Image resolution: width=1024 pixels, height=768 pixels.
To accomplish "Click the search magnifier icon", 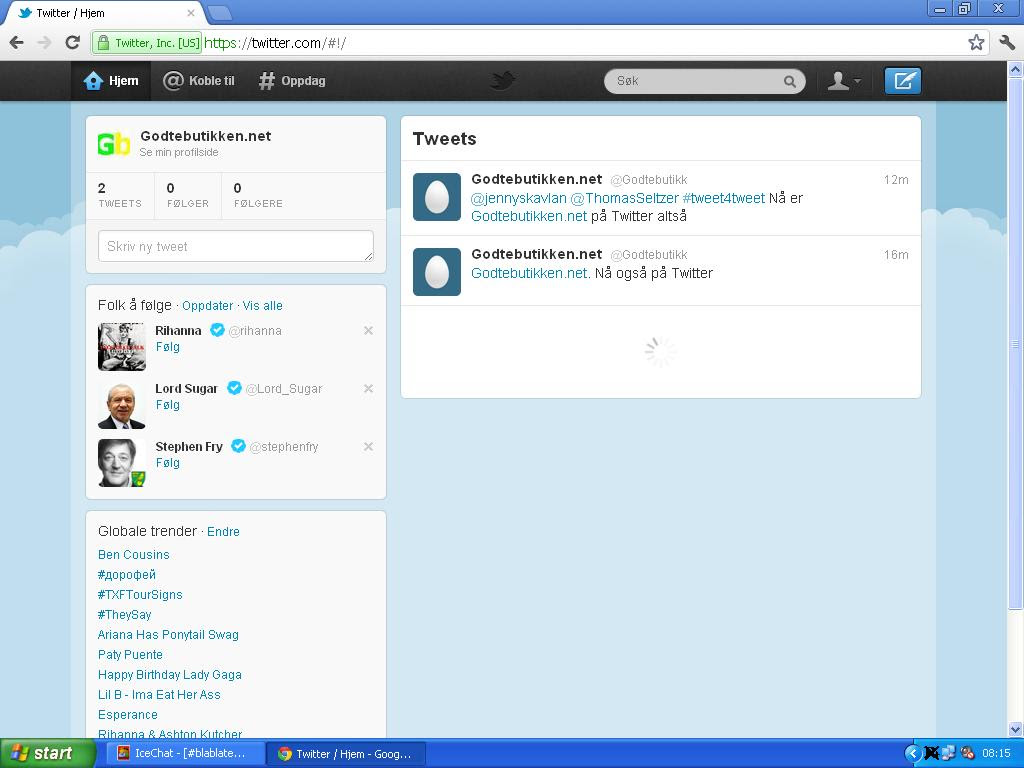I will point(790,82).
